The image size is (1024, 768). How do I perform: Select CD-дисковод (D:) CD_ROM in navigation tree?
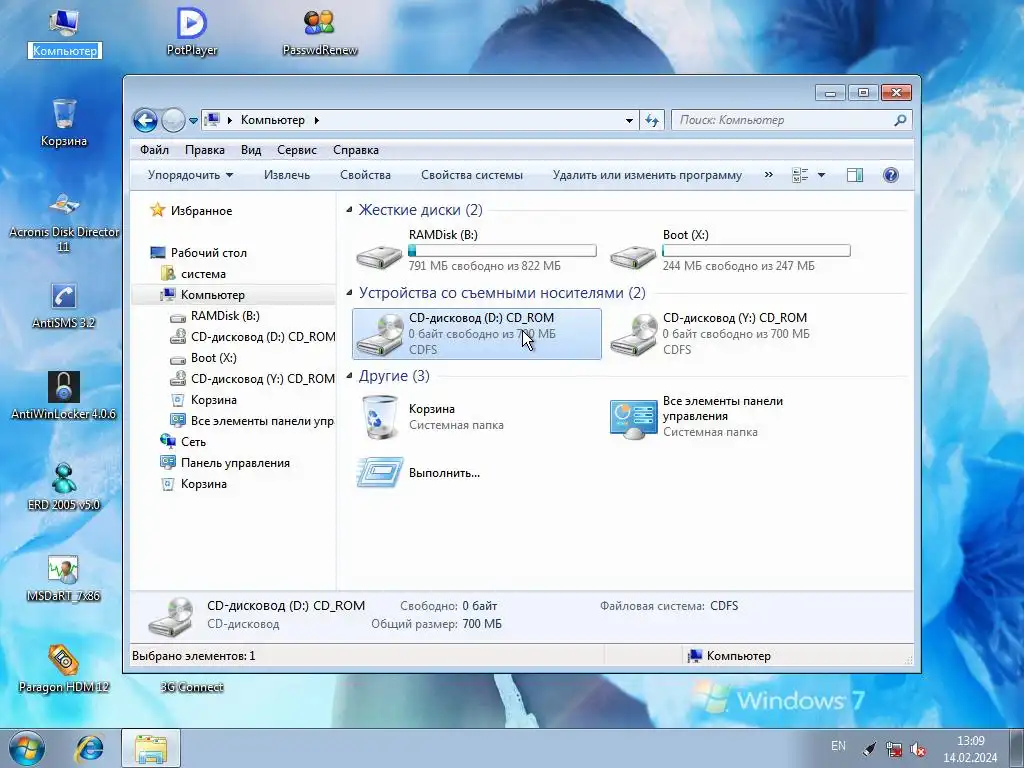tap(263, 337)
